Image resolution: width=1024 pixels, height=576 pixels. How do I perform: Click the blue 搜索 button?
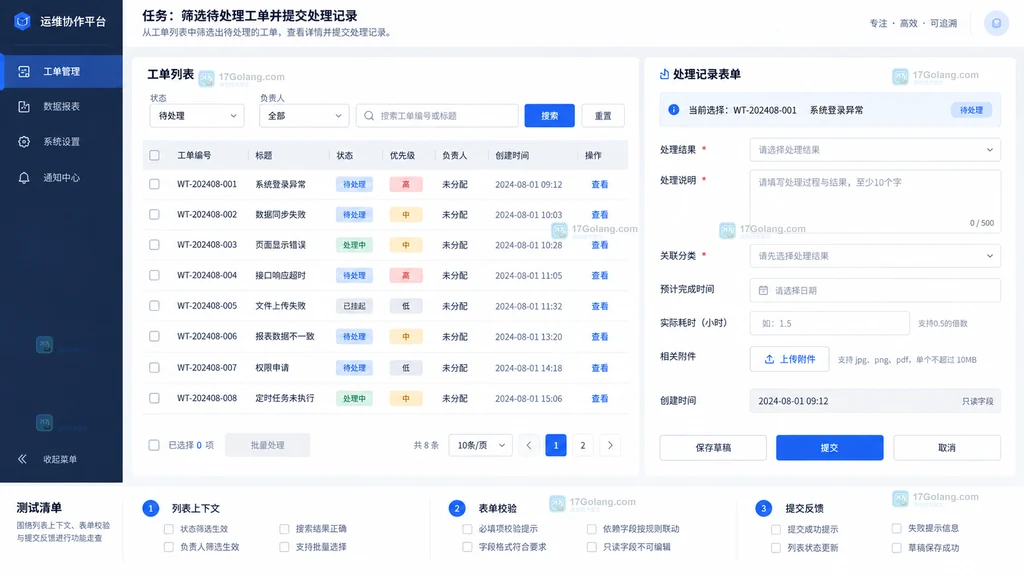(x=549, y=116)
